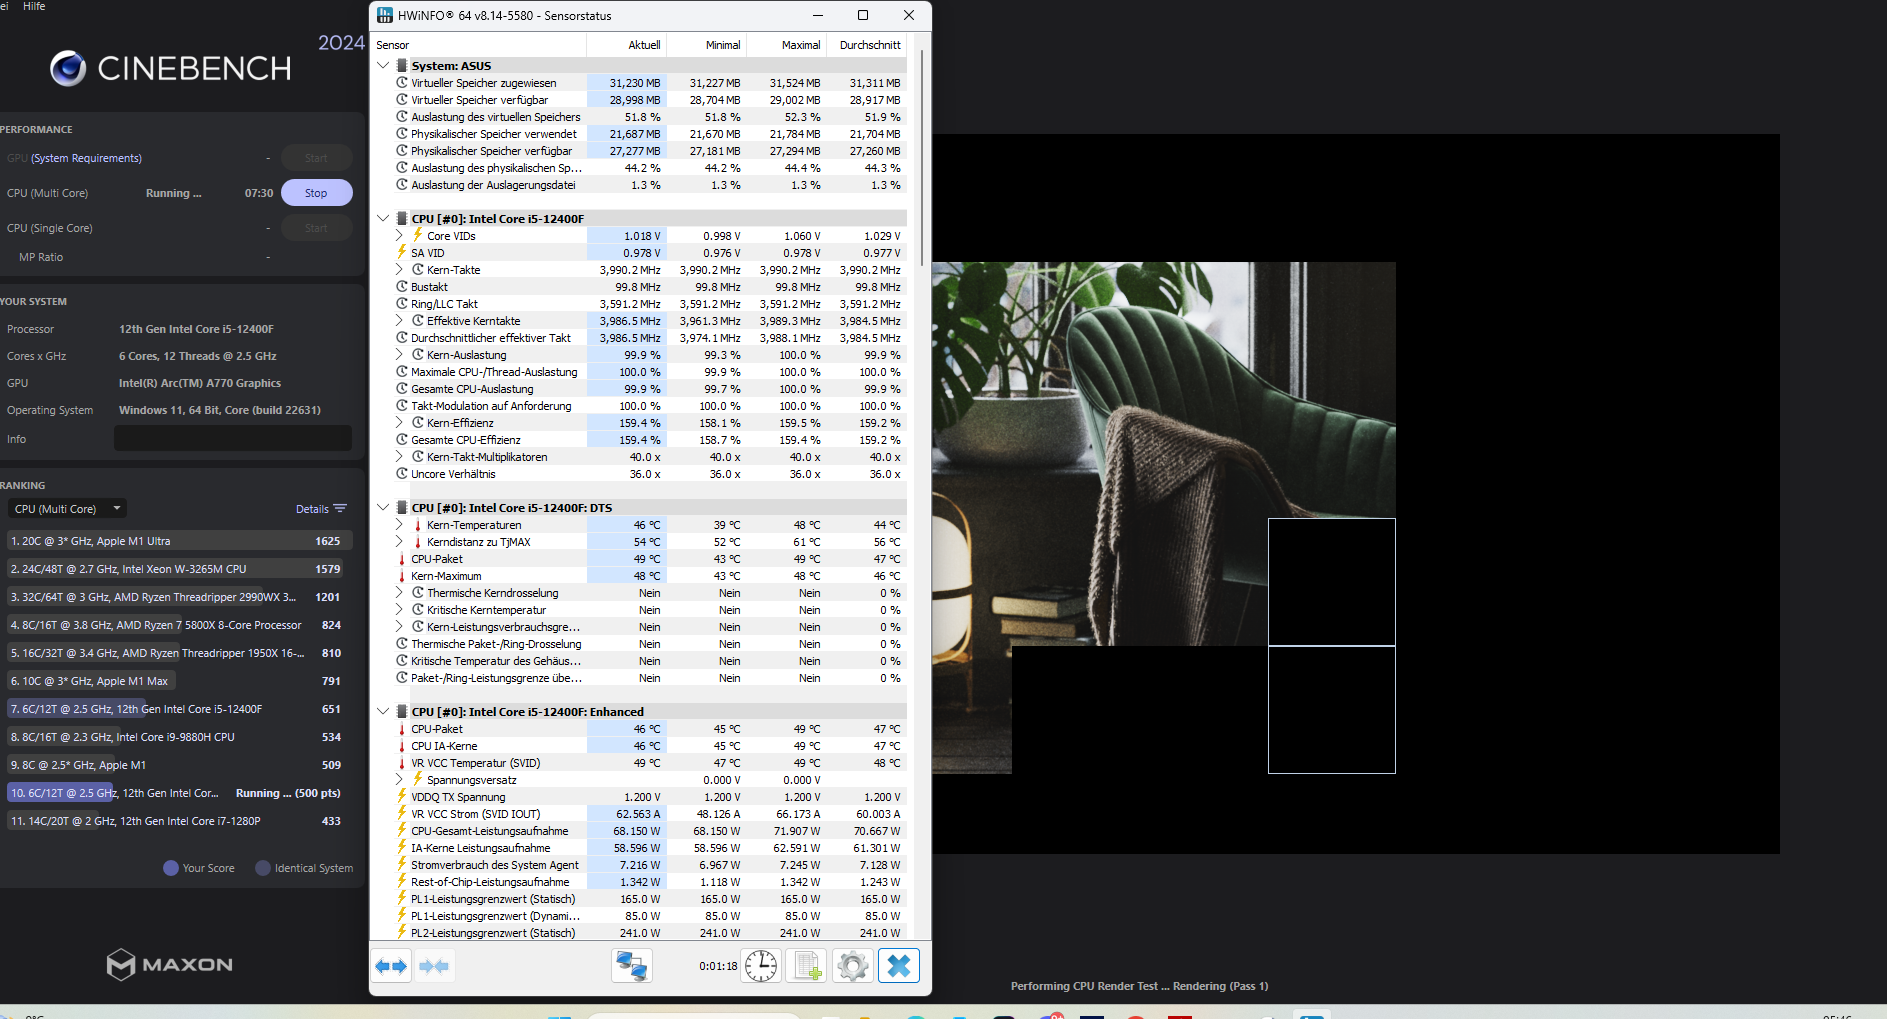Click the lightning icon of CPU-Gesamt-Leistungsaufnahme
This screenshot has width=1887, height=1019.
[402, 831]
